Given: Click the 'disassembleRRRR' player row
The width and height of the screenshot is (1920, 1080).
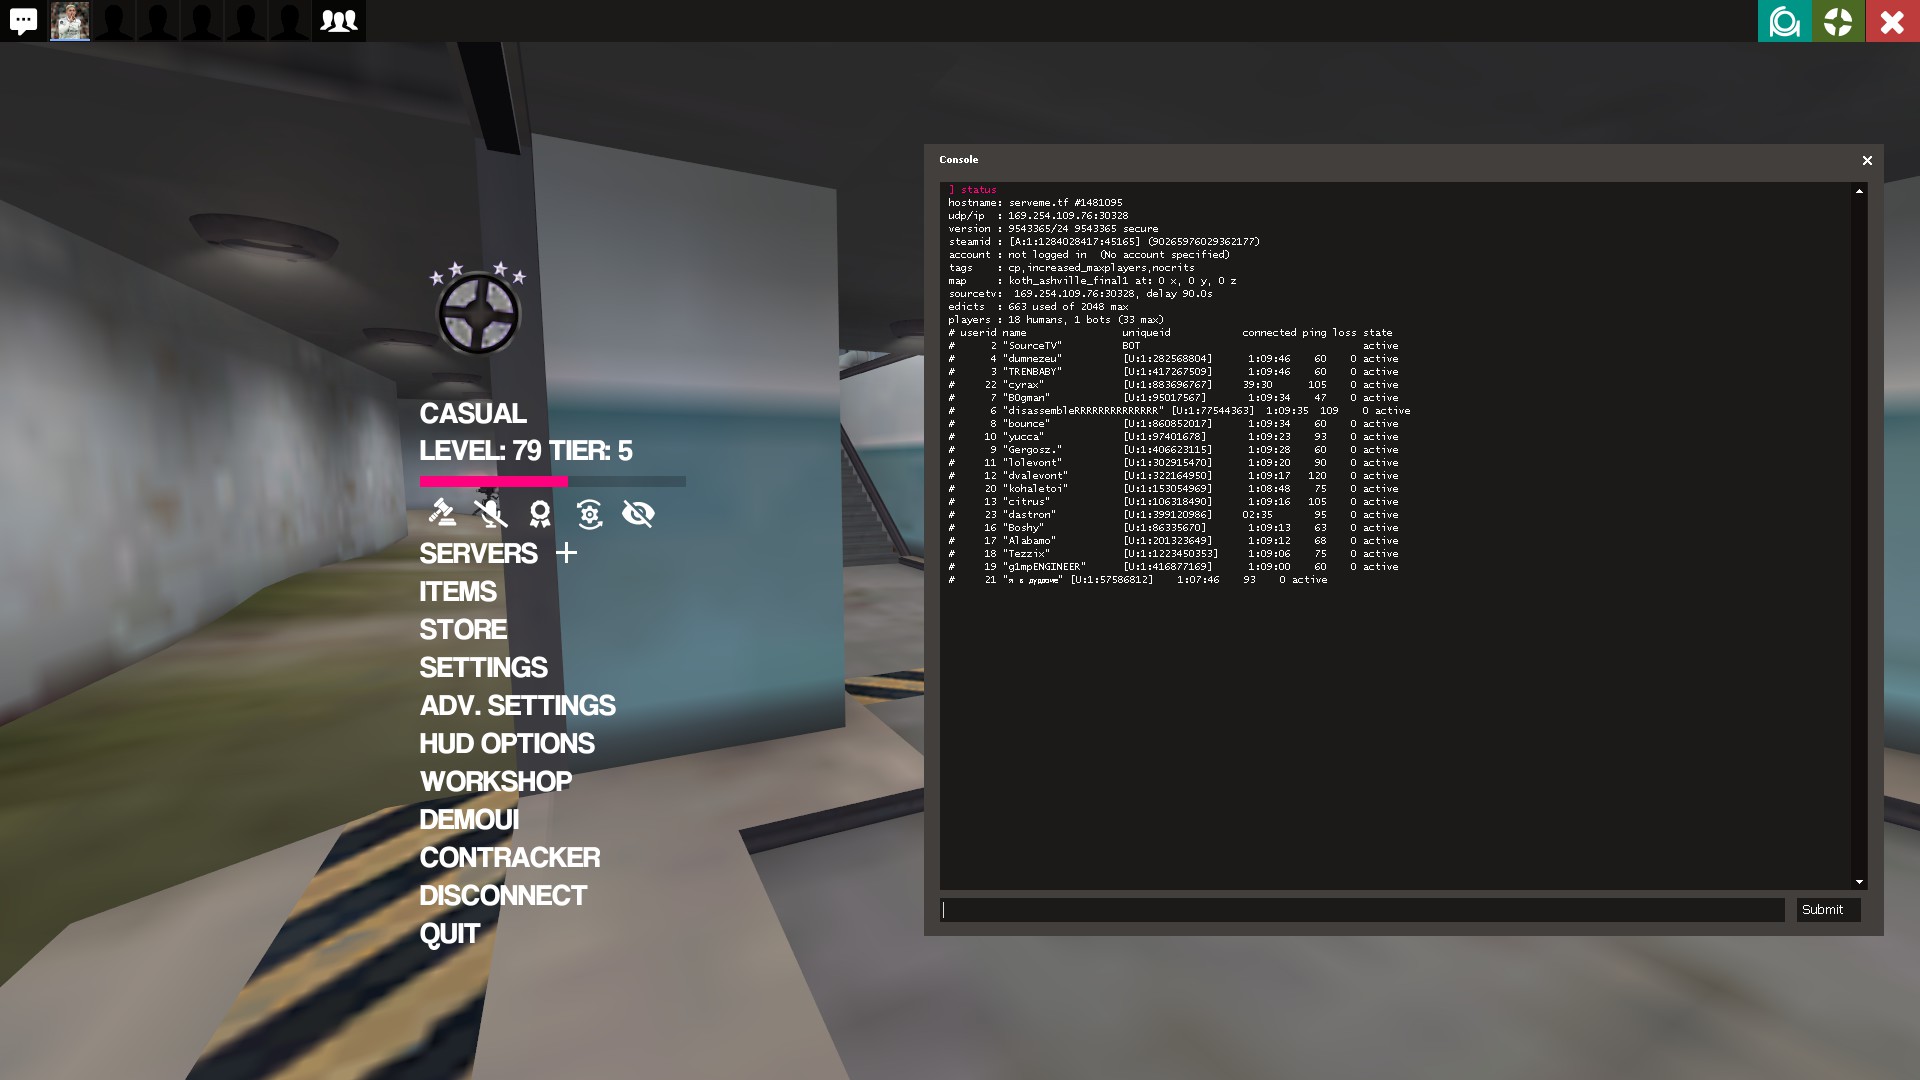Looking at the screenshot, I should 1179,410.
